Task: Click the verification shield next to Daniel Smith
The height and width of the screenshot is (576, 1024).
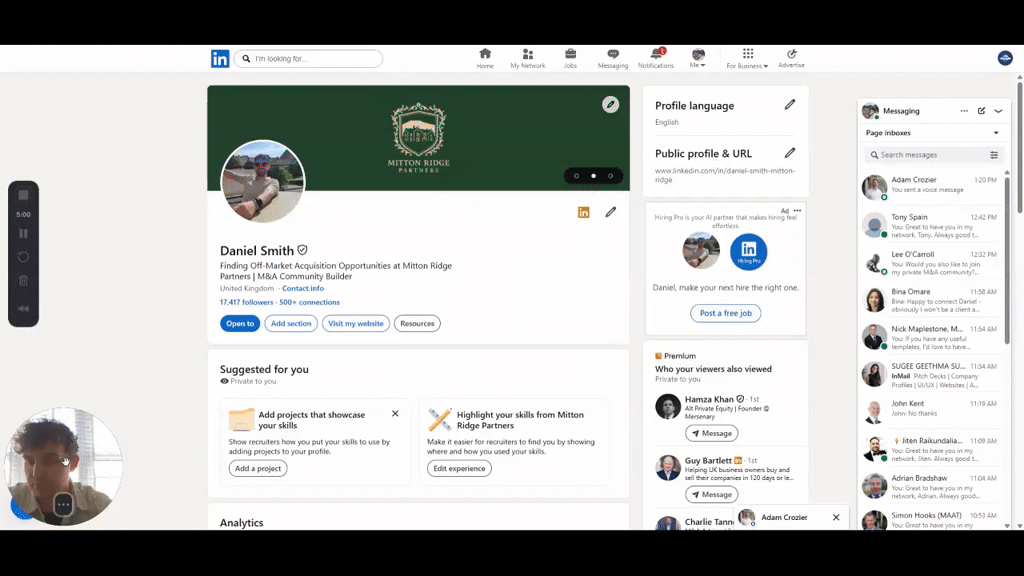Action: pos(302,250)
